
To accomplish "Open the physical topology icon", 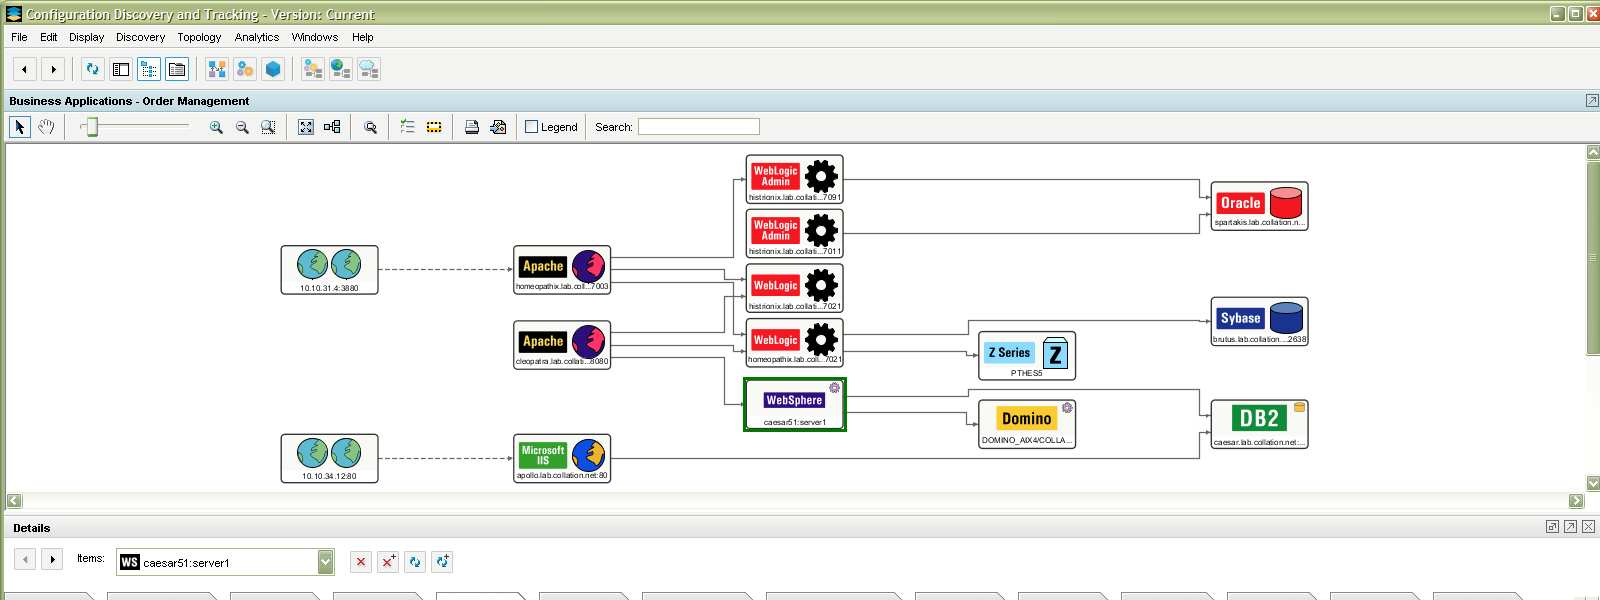I will click(x=217, y=69).
